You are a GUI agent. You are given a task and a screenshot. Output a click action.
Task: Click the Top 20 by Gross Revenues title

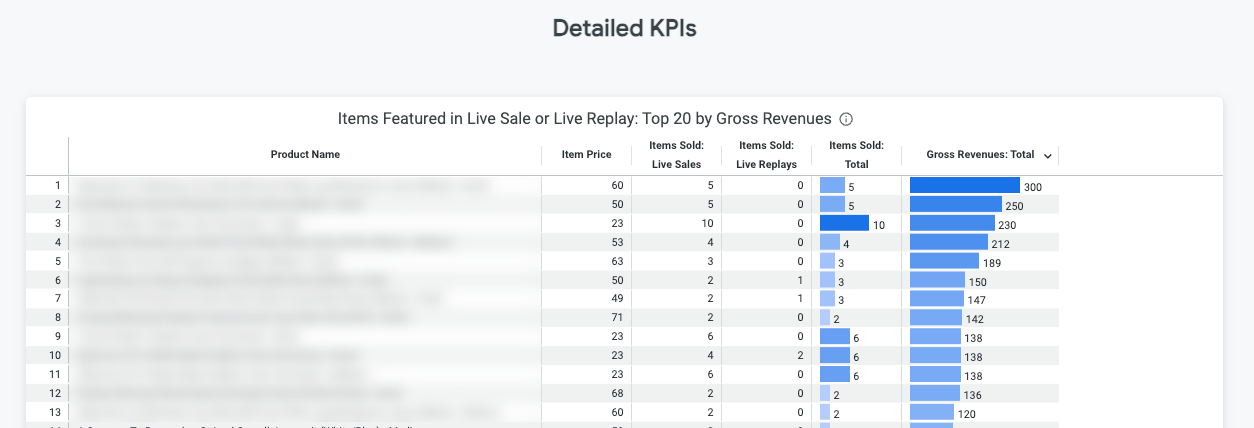click(x=585, y=119)
